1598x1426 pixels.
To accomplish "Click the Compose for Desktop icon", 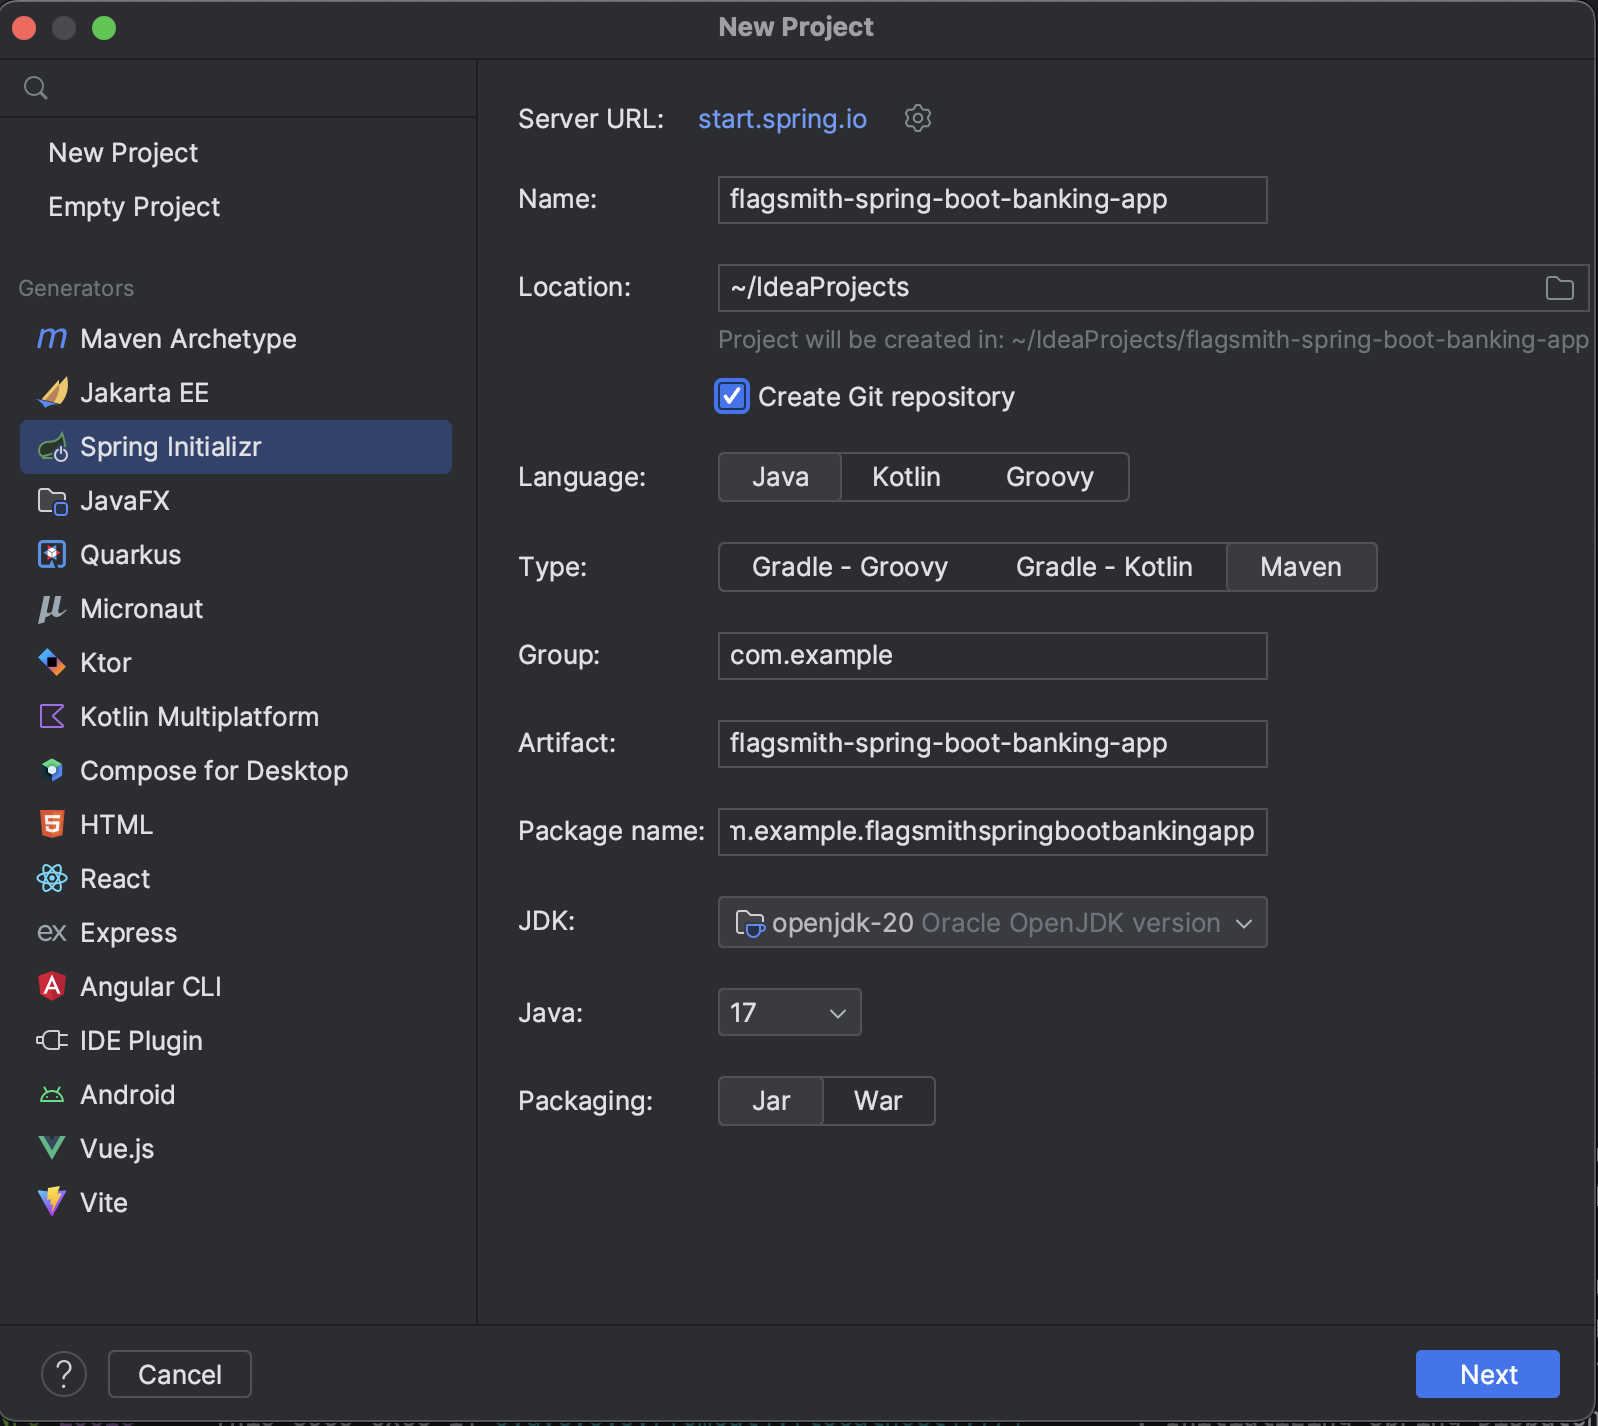I will 52,771.
